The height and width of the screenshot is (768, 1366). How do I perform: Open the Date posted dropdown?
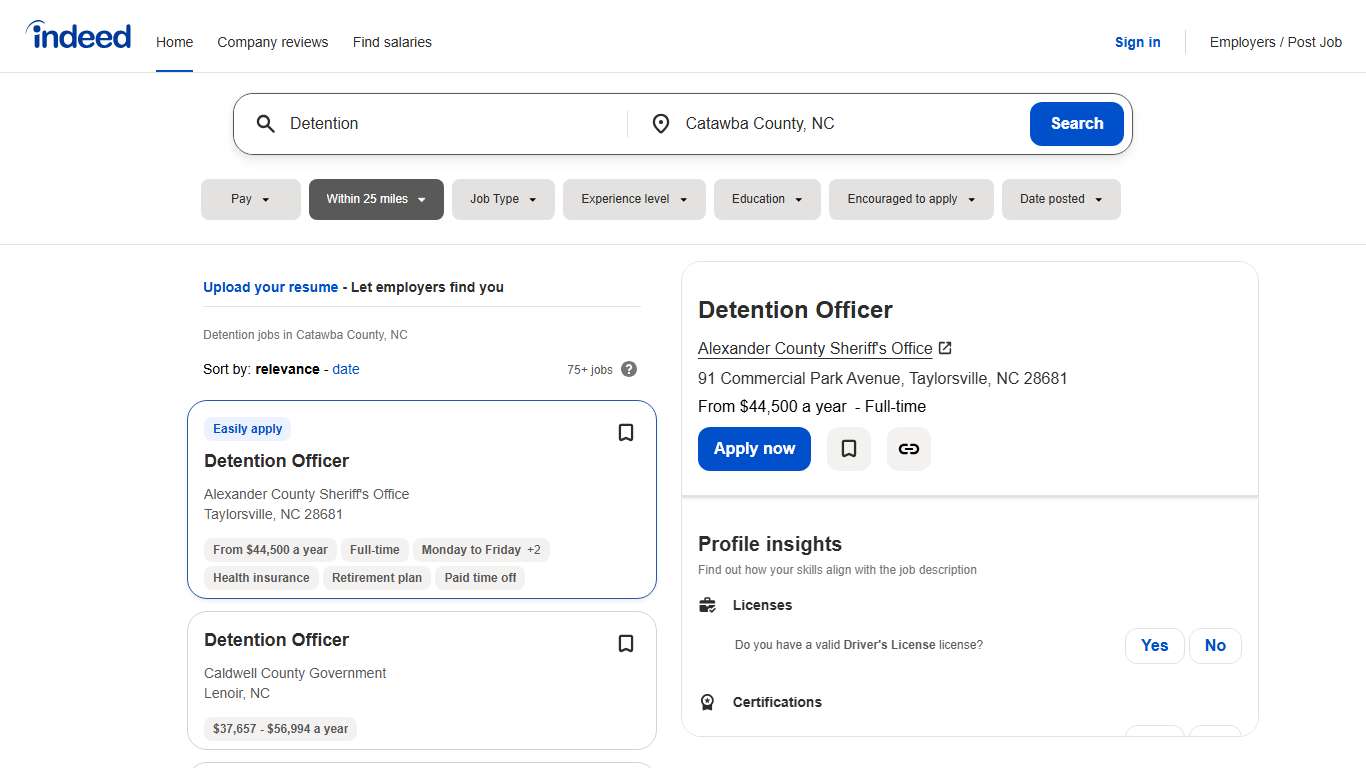[x=1061, y=199]
